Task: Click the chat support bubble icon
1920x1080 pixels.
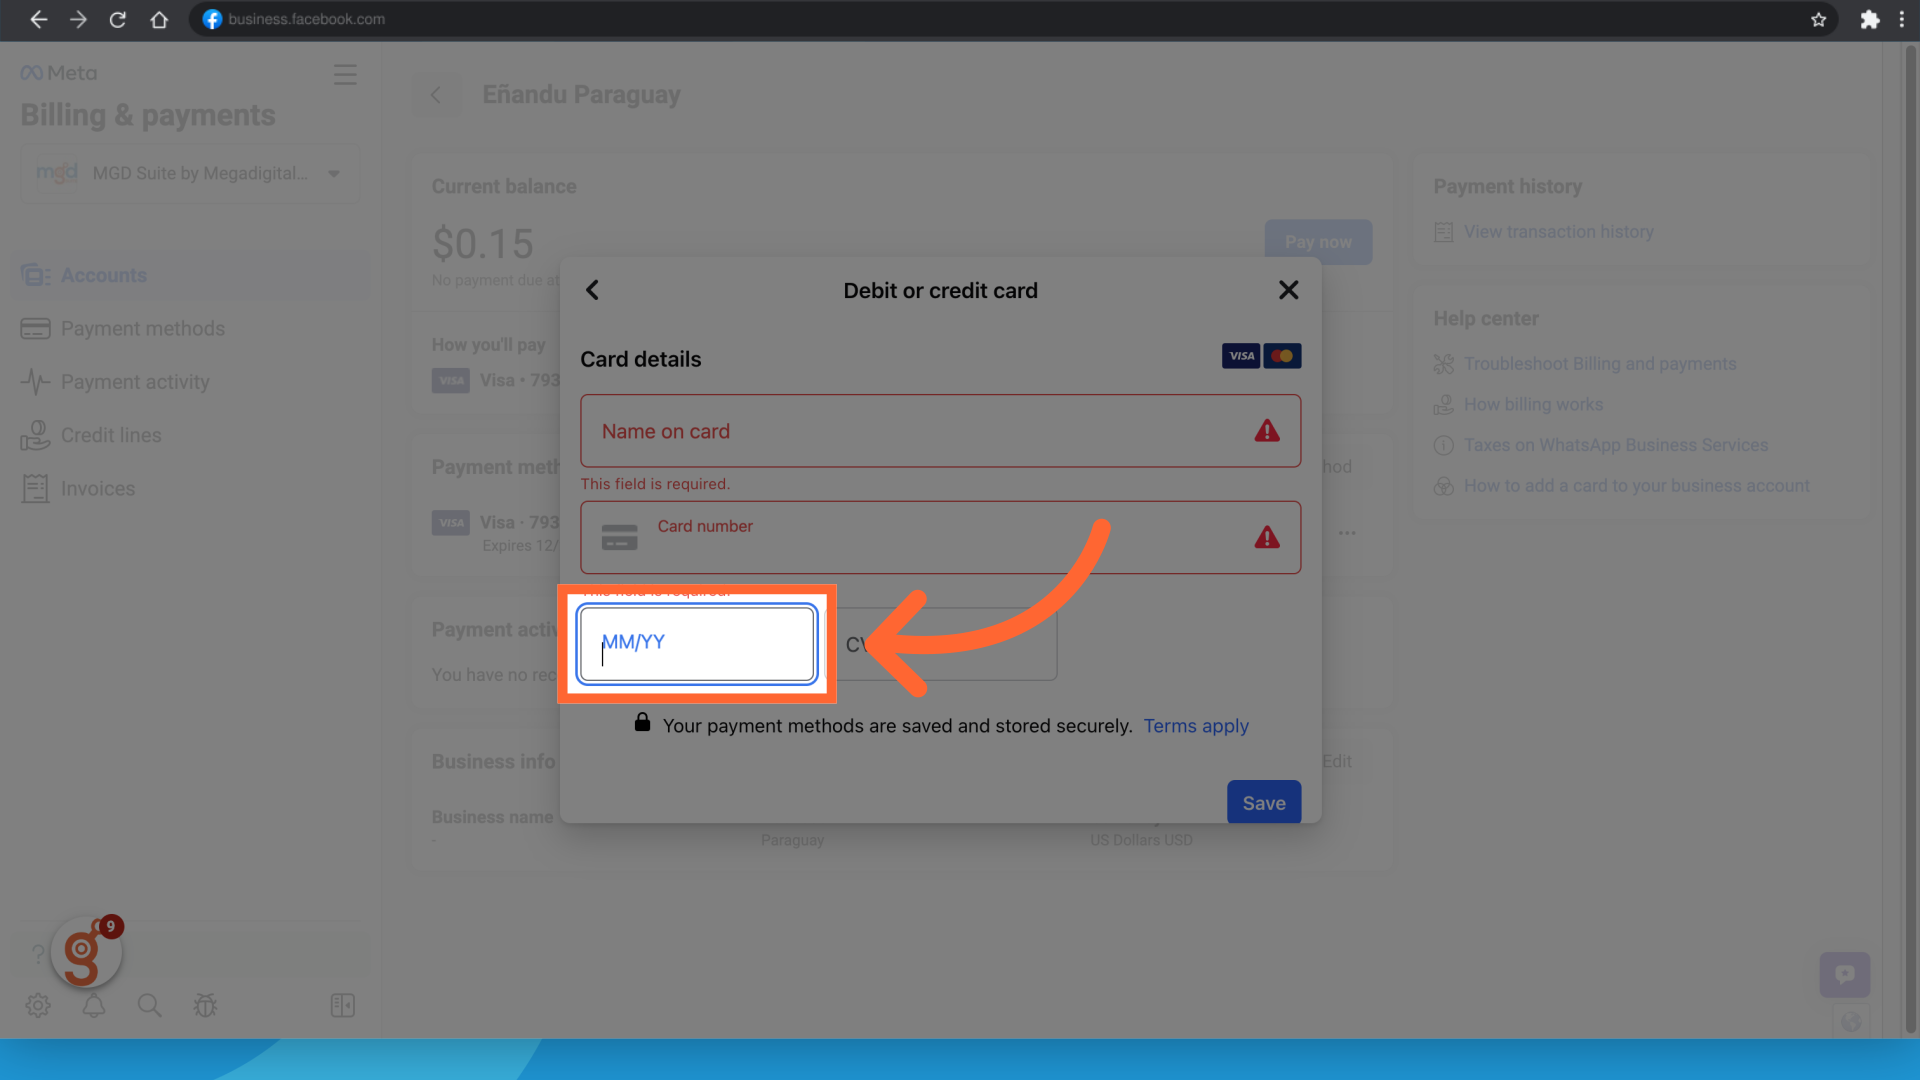Action: tap(1844, 974)
